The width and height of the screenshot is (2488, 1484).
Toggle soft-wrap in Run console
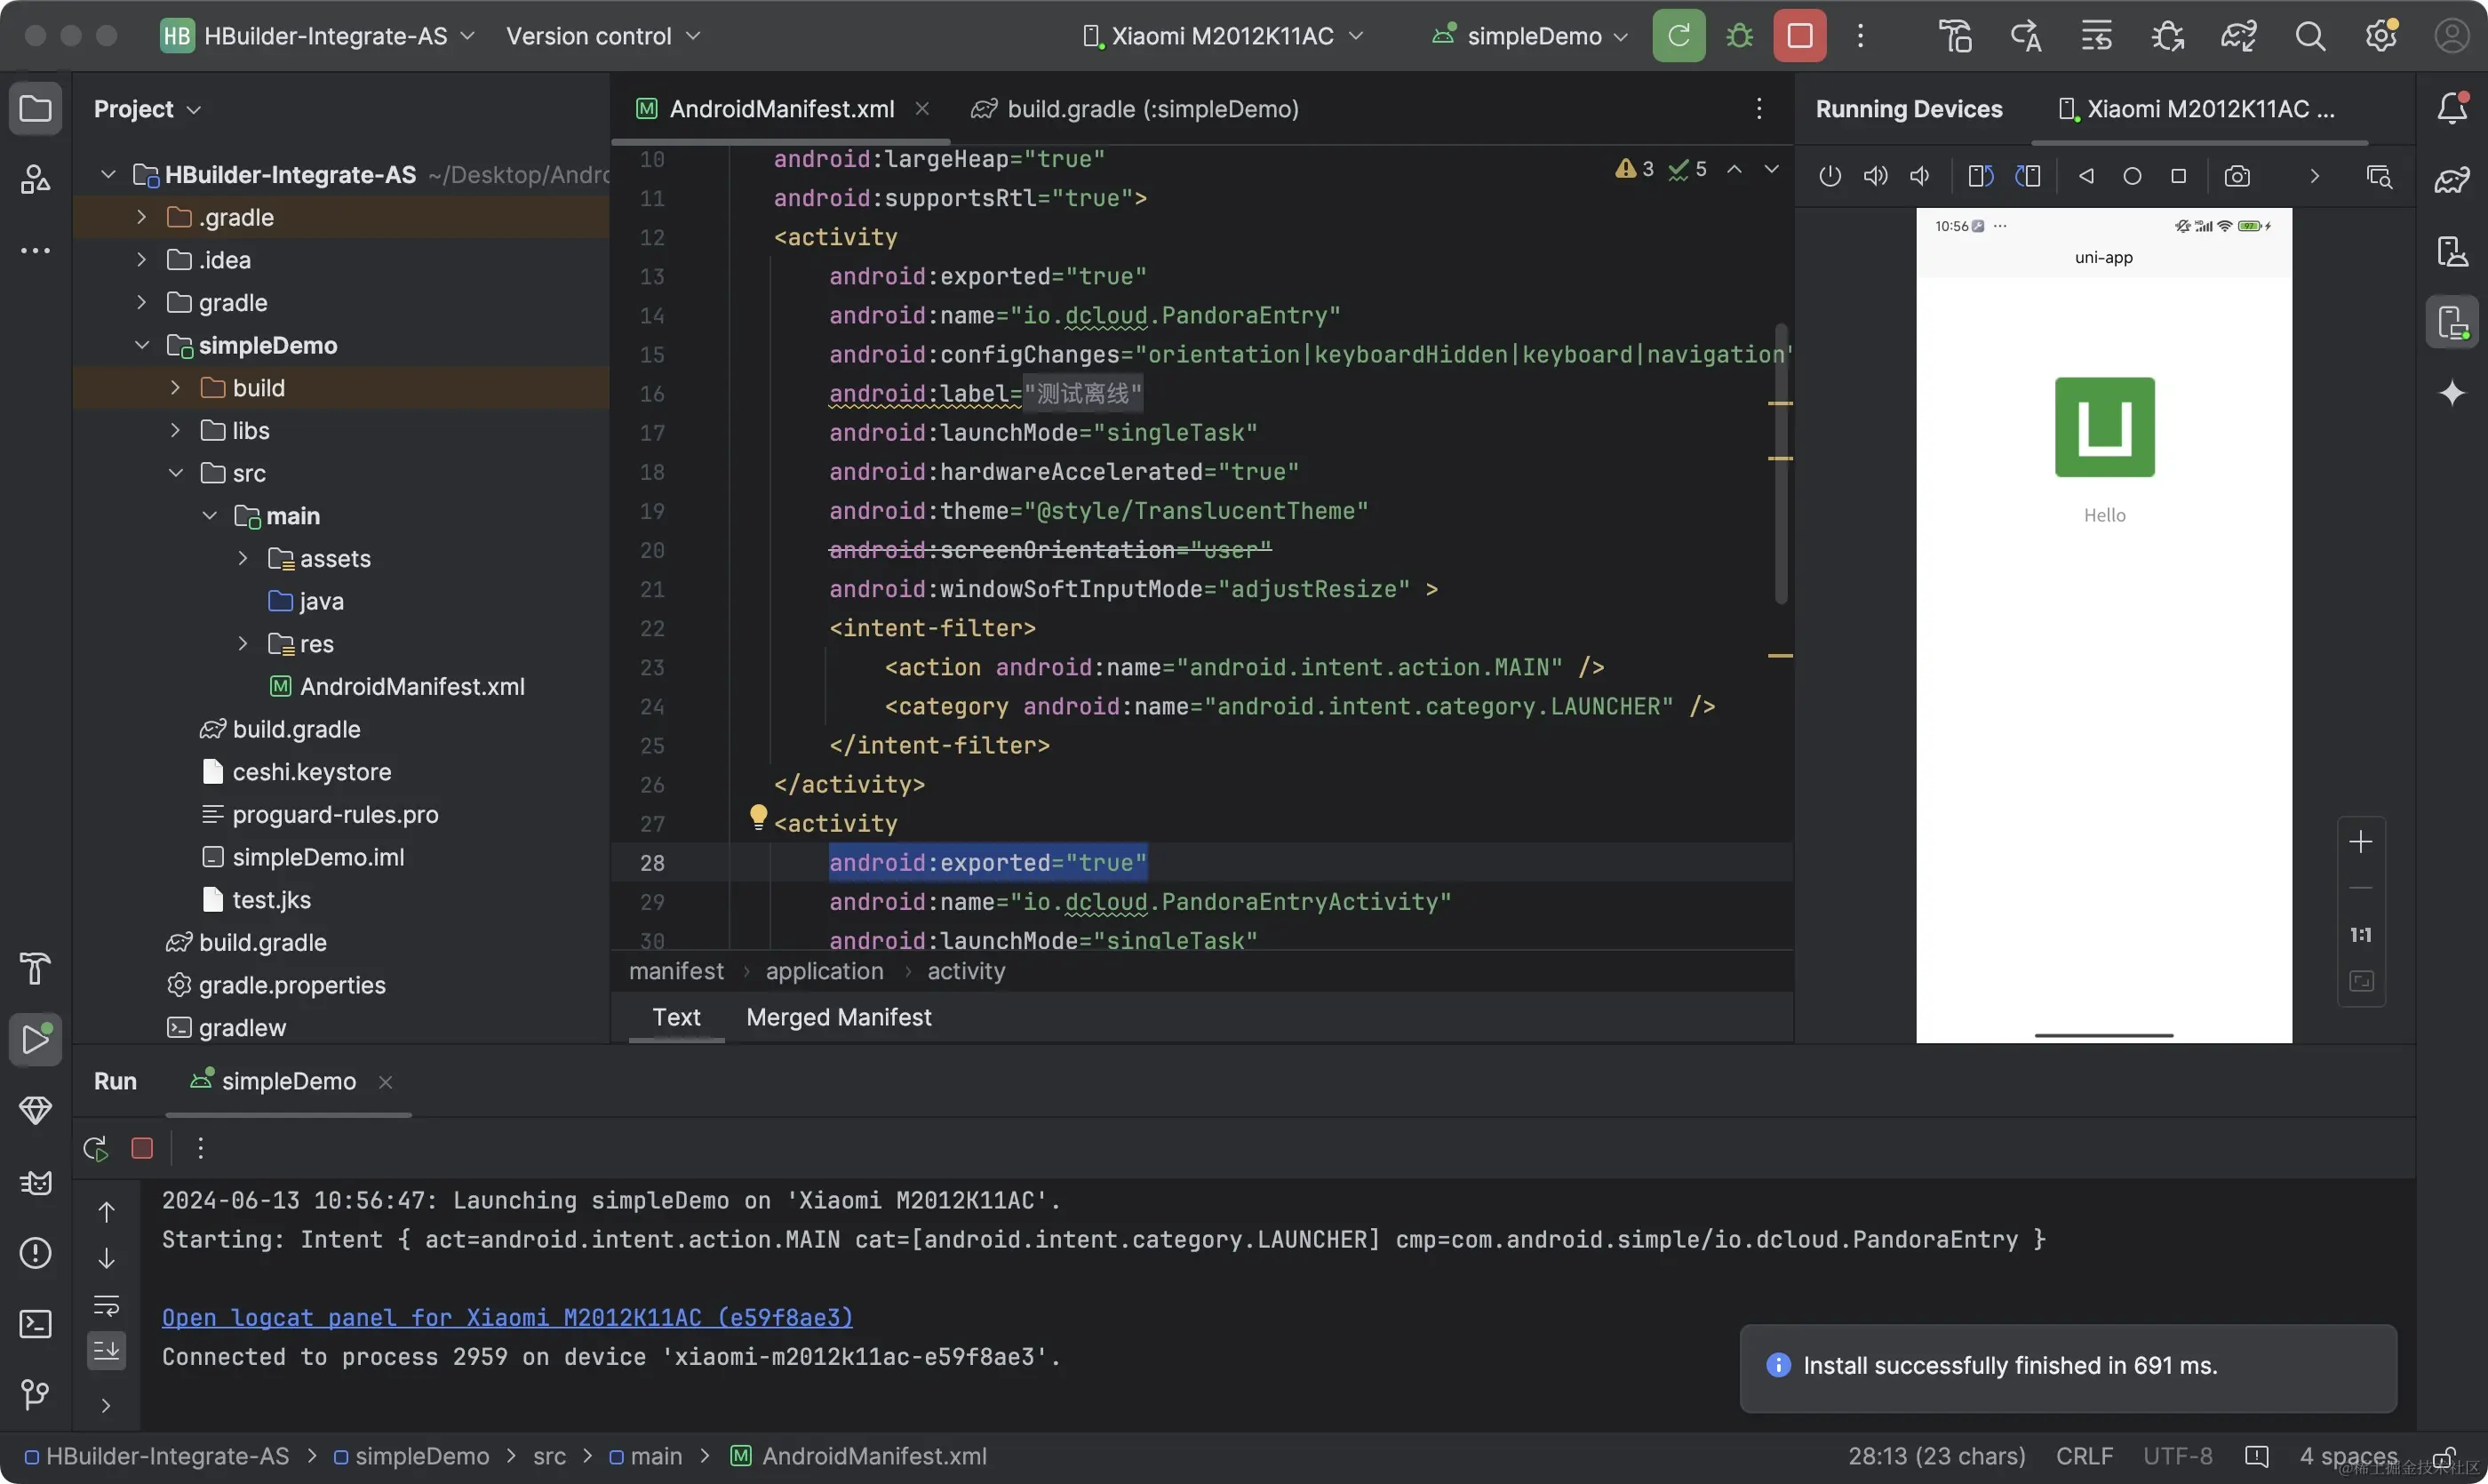click(x=106, y=1305)
